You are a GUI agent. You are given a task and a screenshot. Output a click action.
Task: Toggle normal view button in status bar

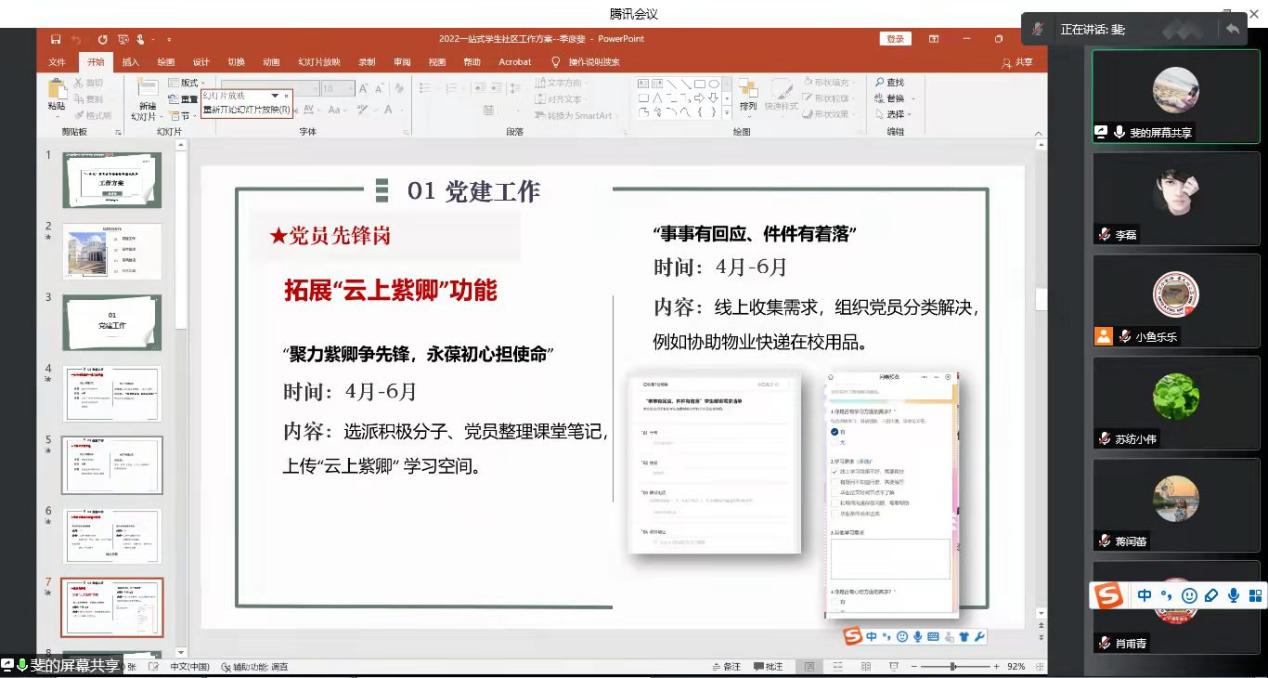[x=809, y=666]
